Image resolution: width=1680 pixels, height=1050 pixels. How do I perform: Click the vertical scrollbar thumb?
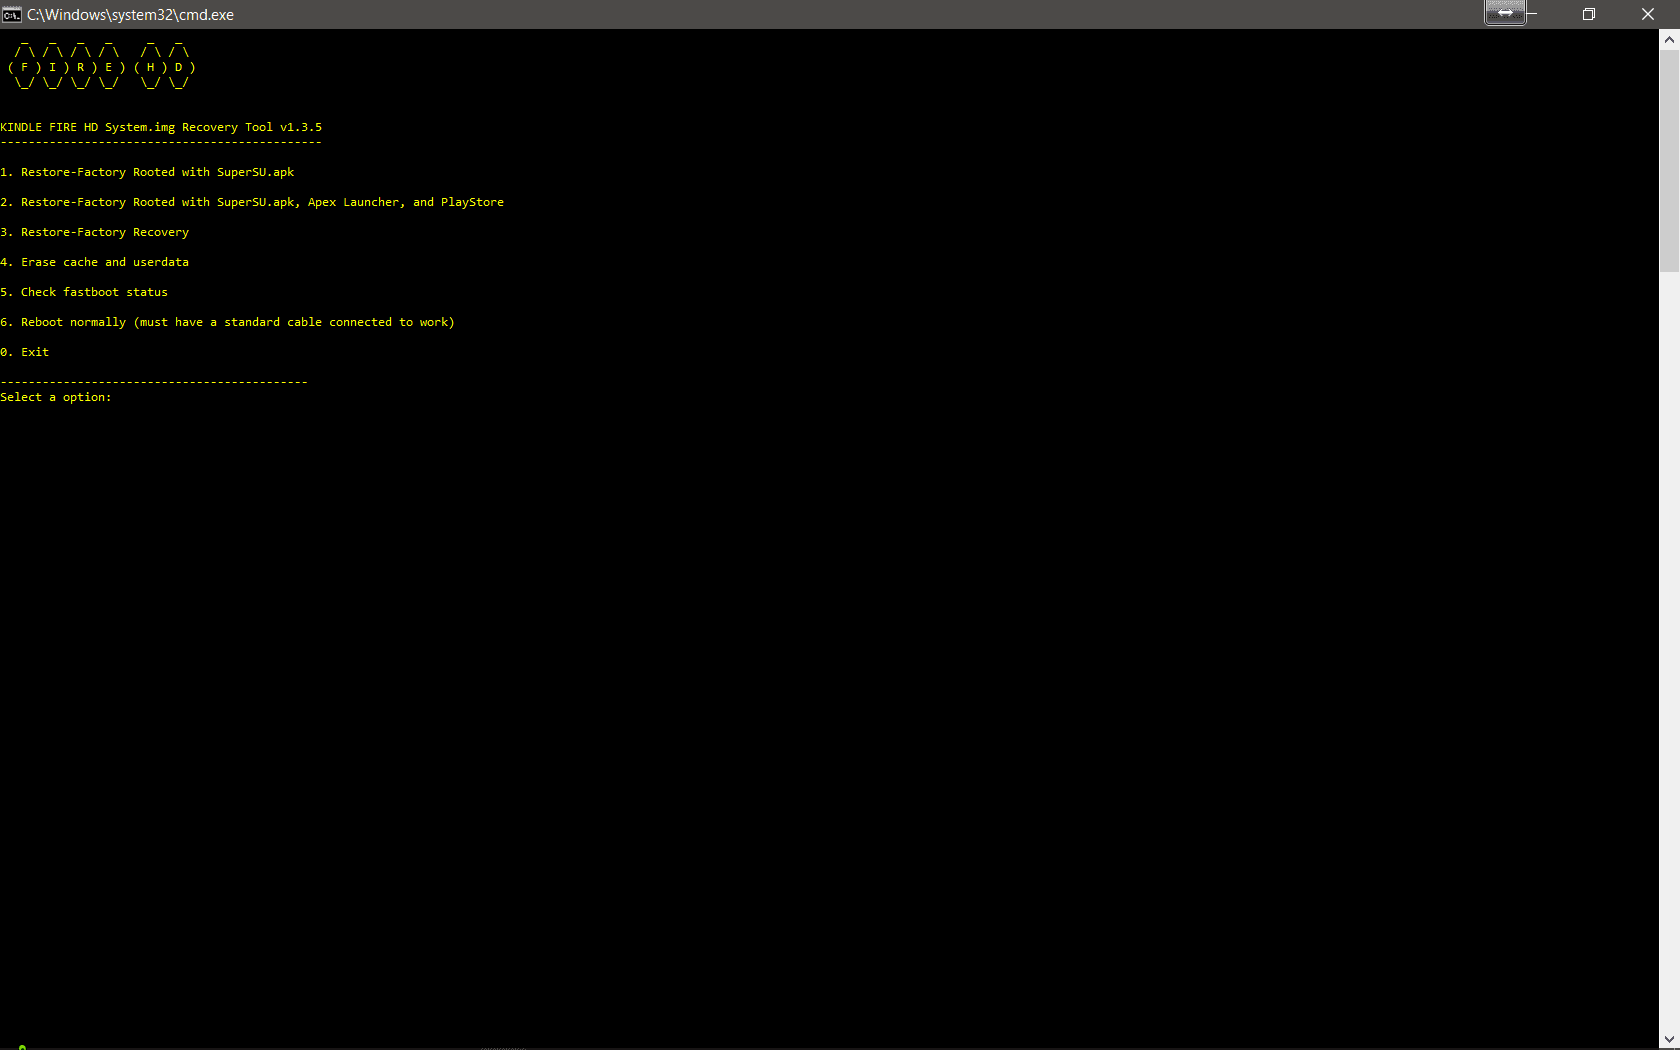coord(1669,160)
